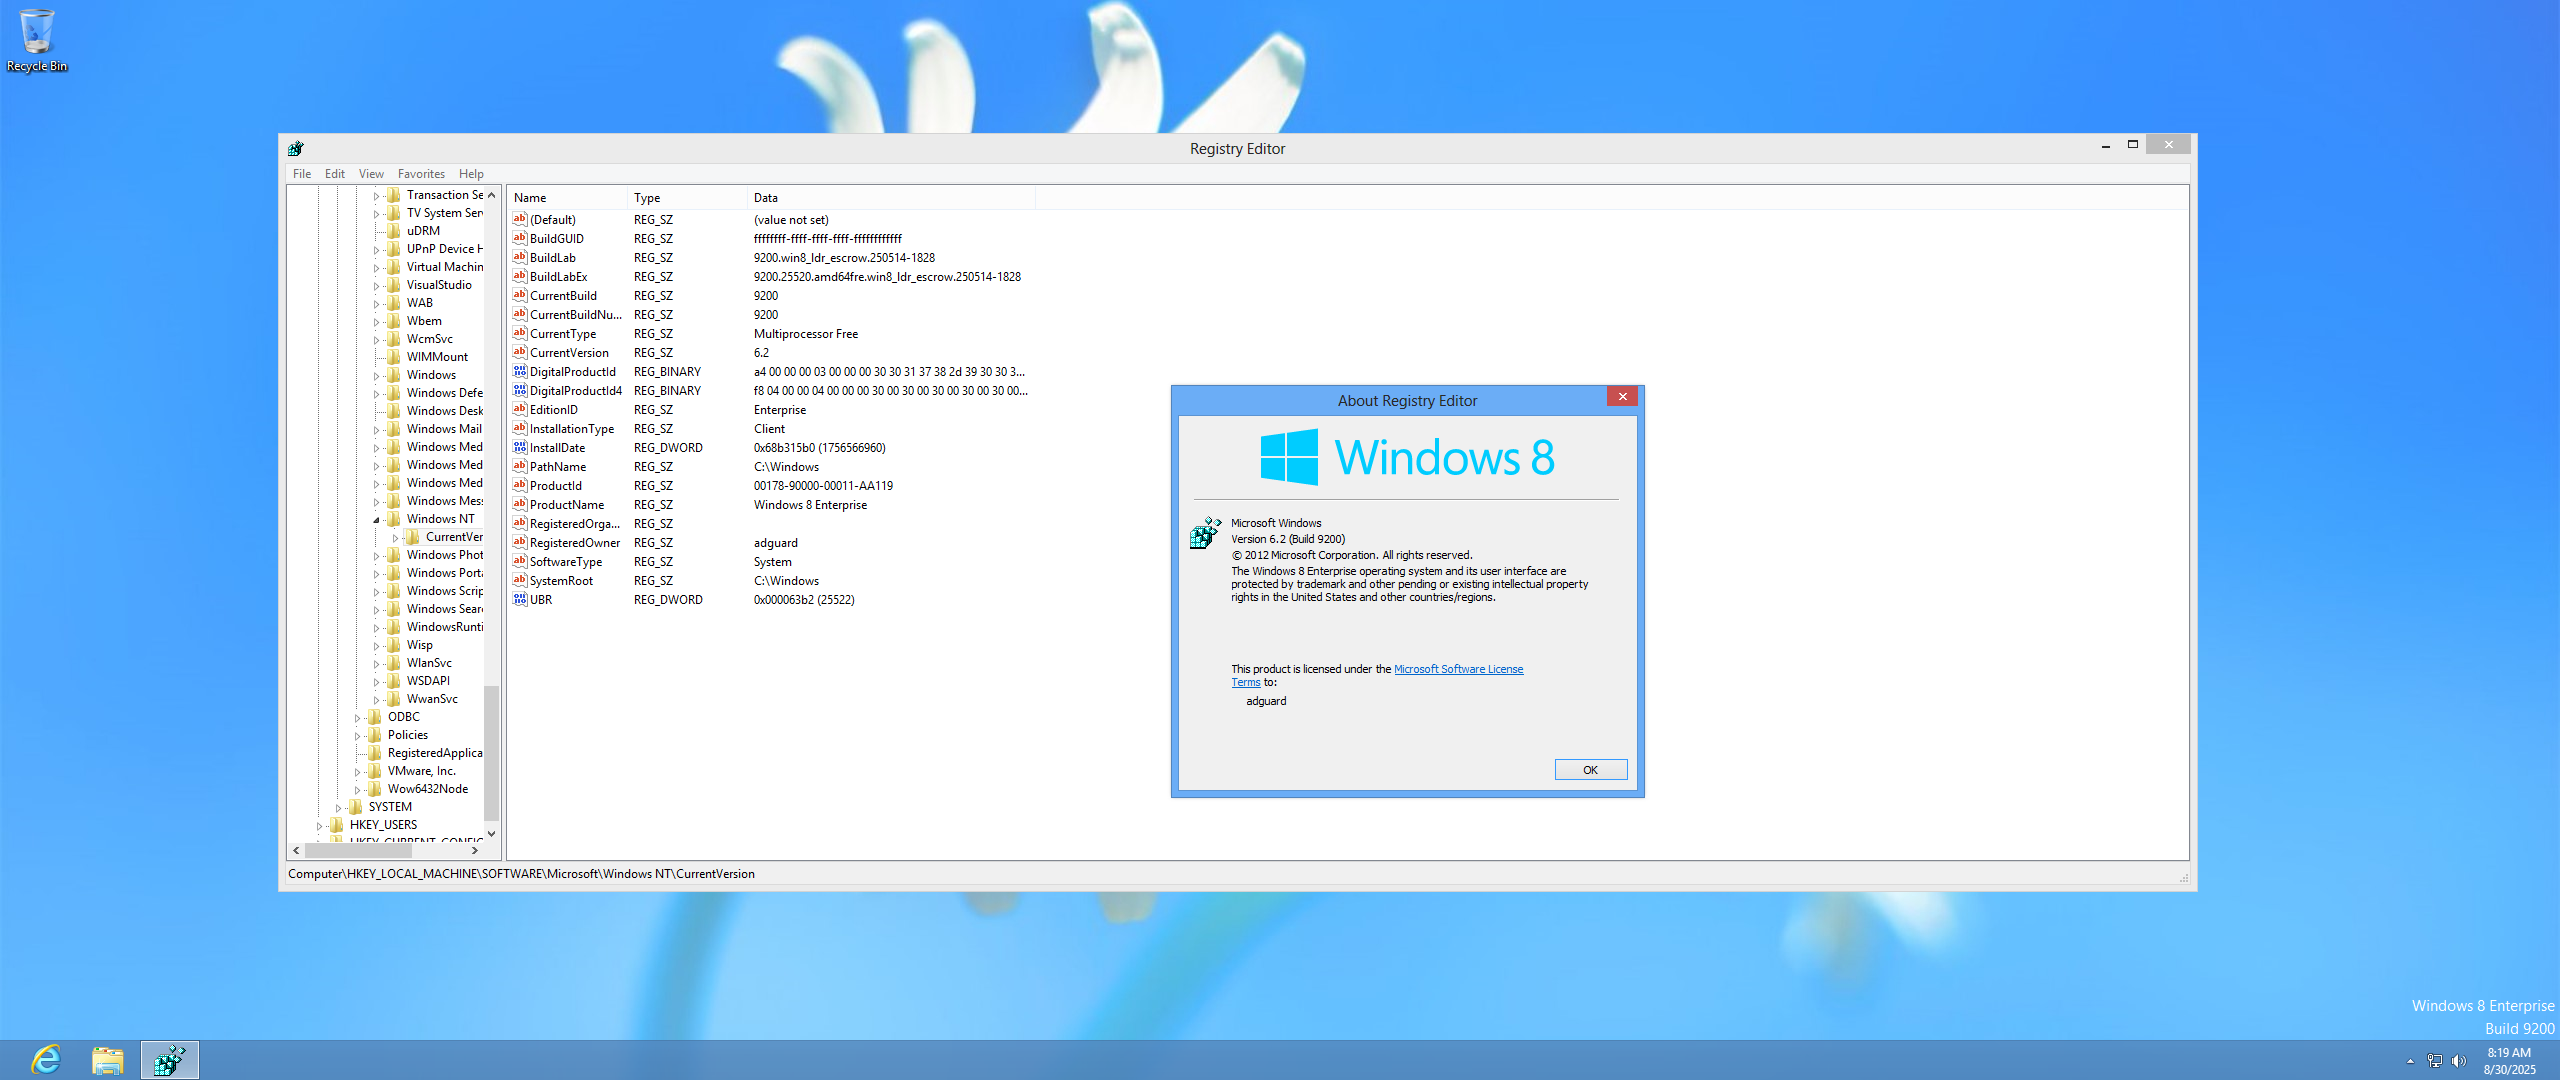Click the tree scroll-right arrow
This screenshot has height=1080, width=2560.
(x=475, y=850)
